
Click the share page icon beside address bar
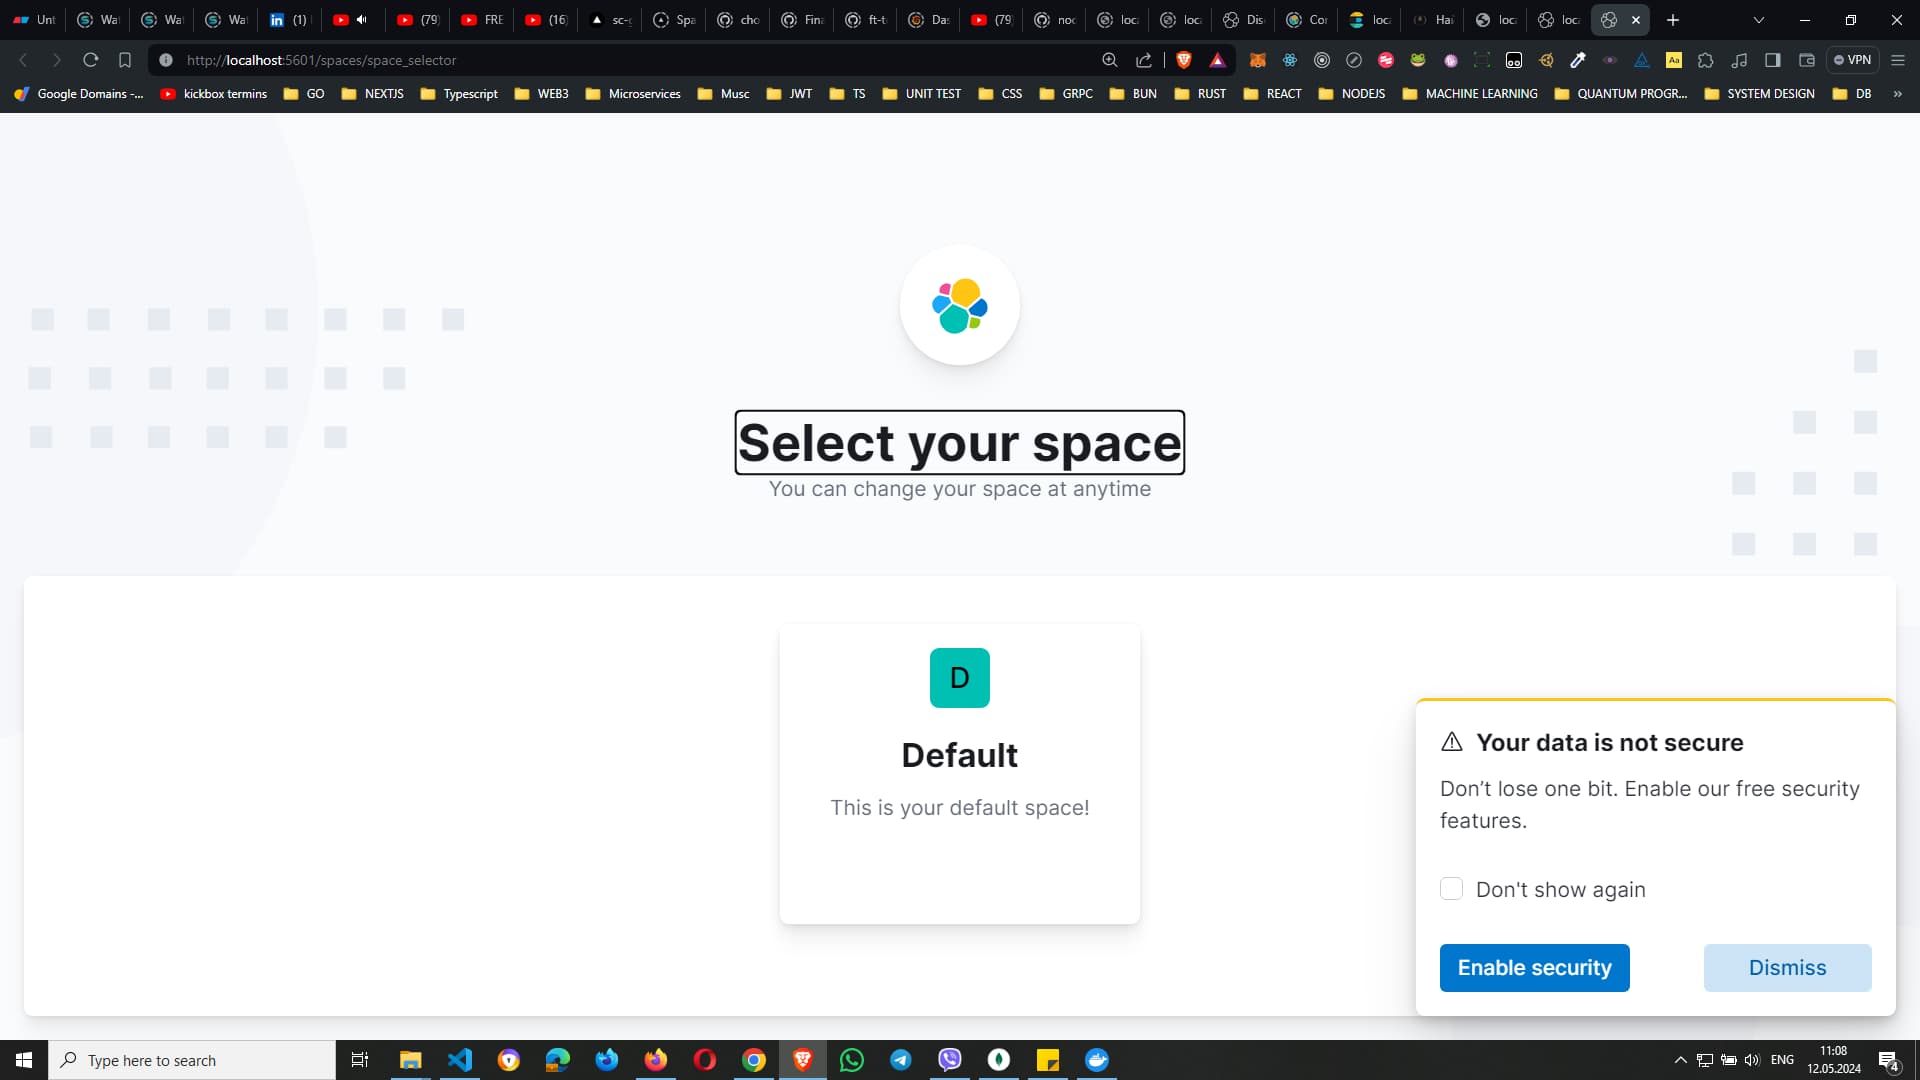pyautogui.click(x=1144, y=60)
